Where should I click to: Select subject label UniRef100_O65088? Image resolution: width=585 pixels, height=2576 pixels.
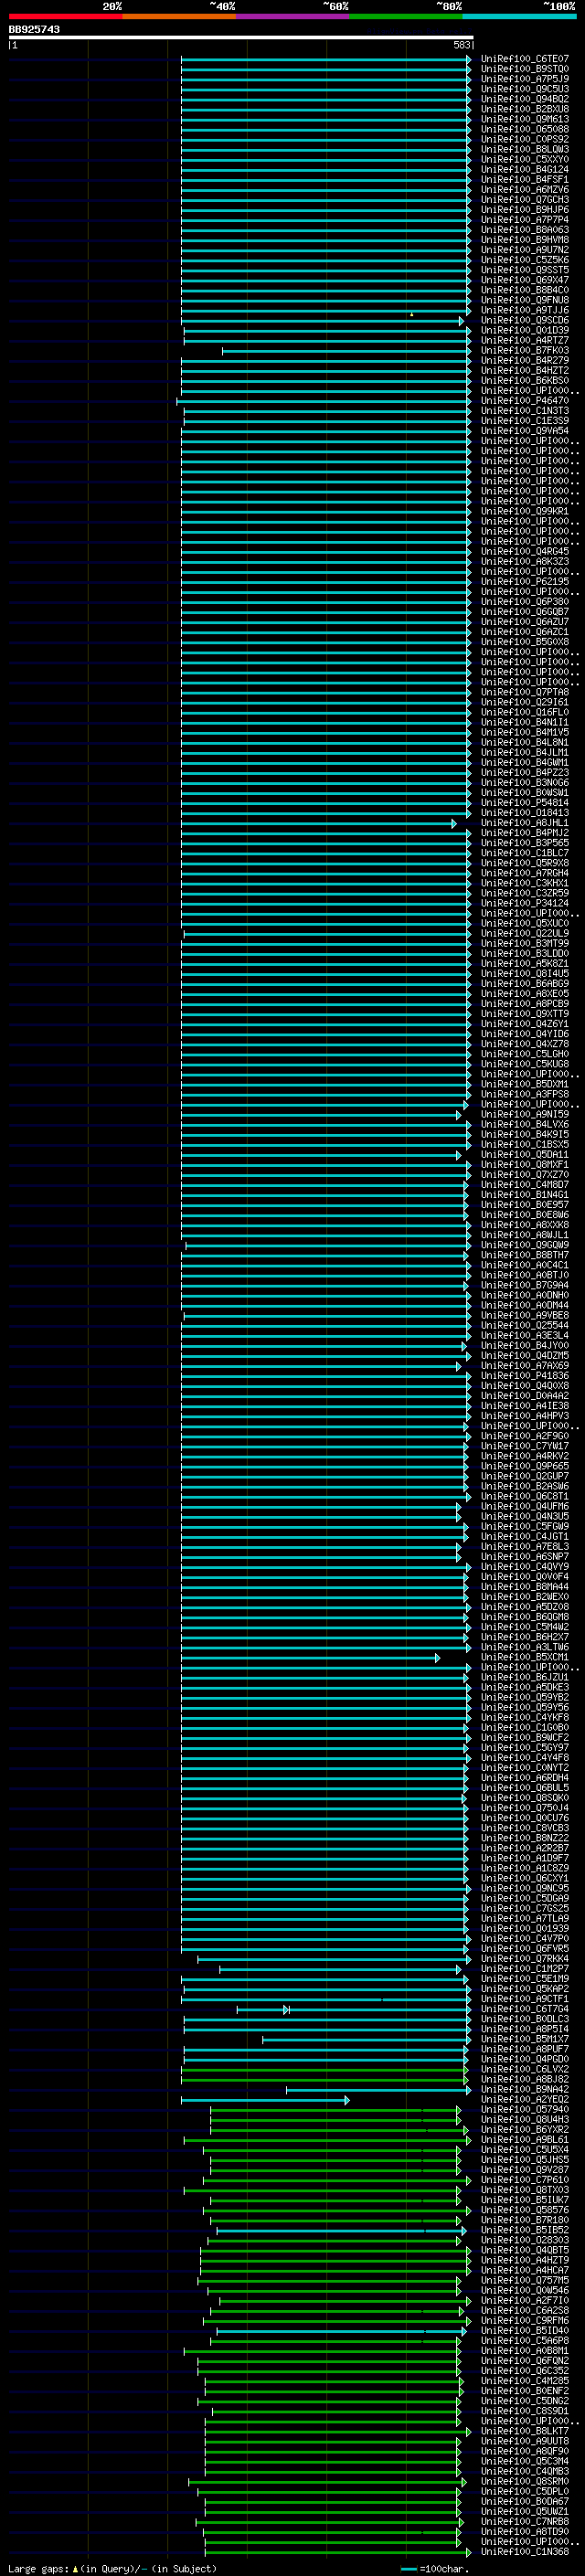[x=525, y=129]
